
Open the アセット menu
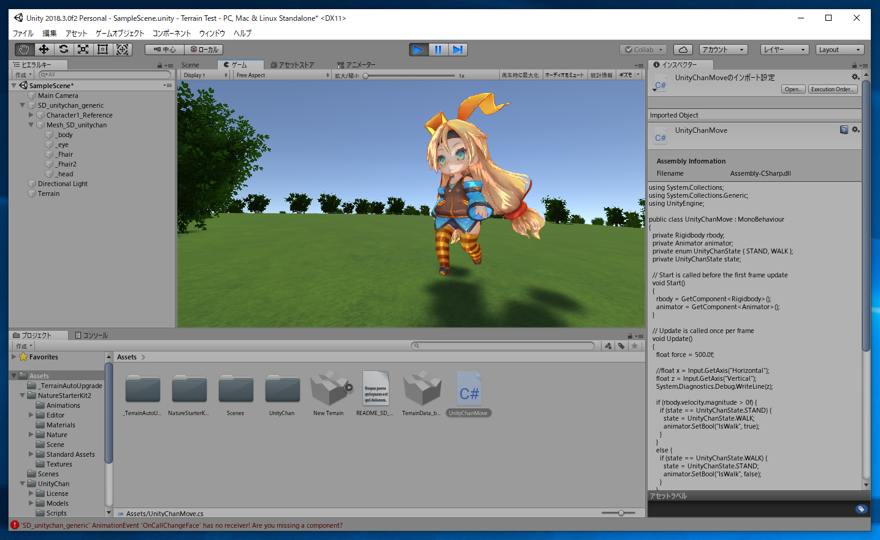[x=76, y=33]
